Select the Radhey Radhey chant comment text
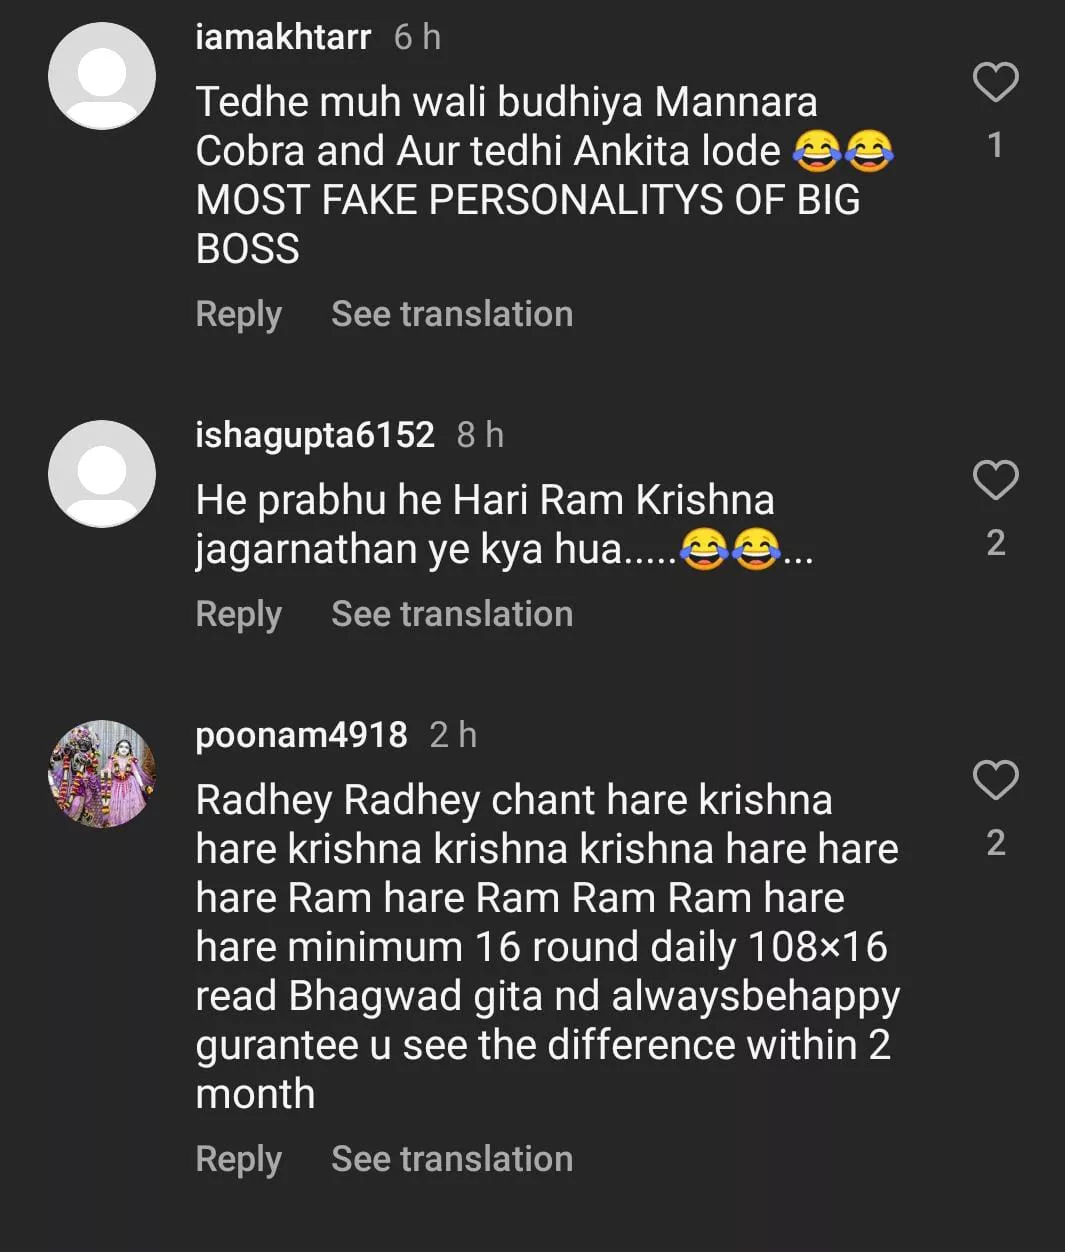Viewport: 1065px width, 1252px height. 545,946
